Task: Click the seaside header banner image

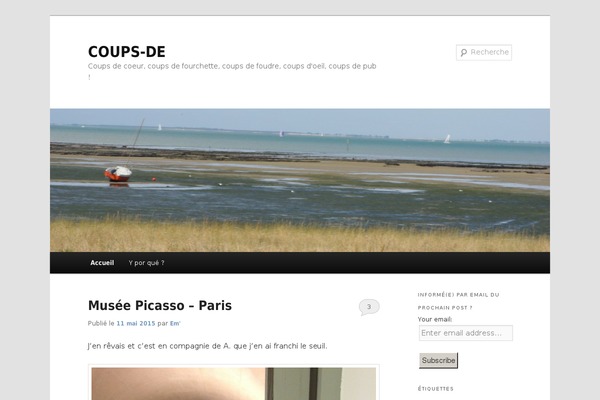Action: pos(300,180)
